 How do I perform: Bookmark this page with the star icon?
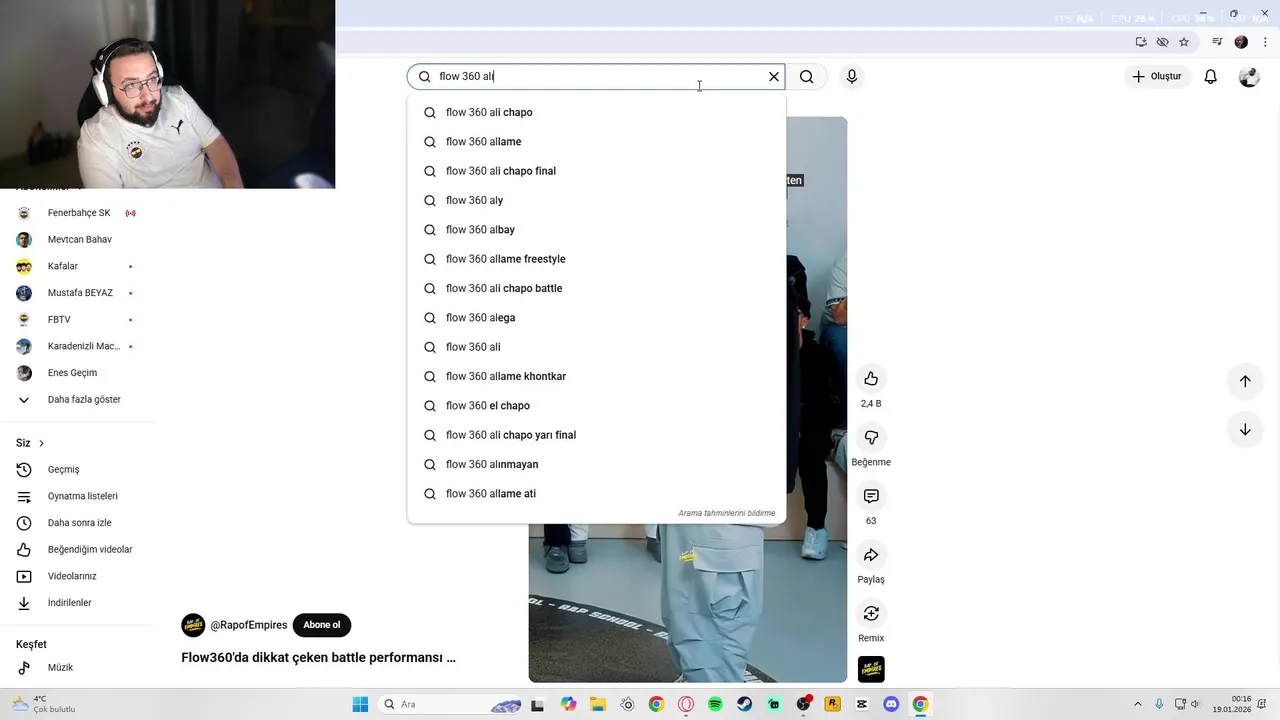tap(1184, 42)
